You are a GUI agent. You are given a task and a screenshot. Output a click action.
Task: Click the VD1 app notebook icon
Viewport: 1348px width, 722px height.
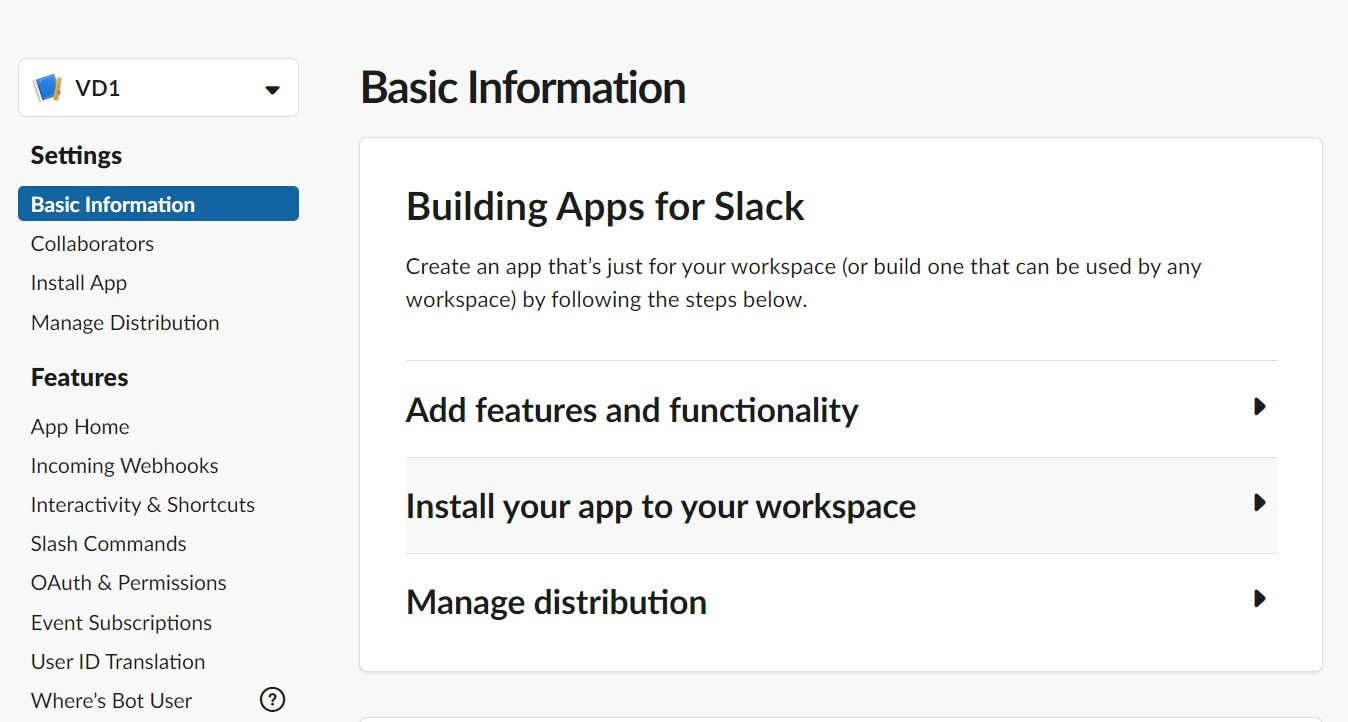click(x=48, y=88)
